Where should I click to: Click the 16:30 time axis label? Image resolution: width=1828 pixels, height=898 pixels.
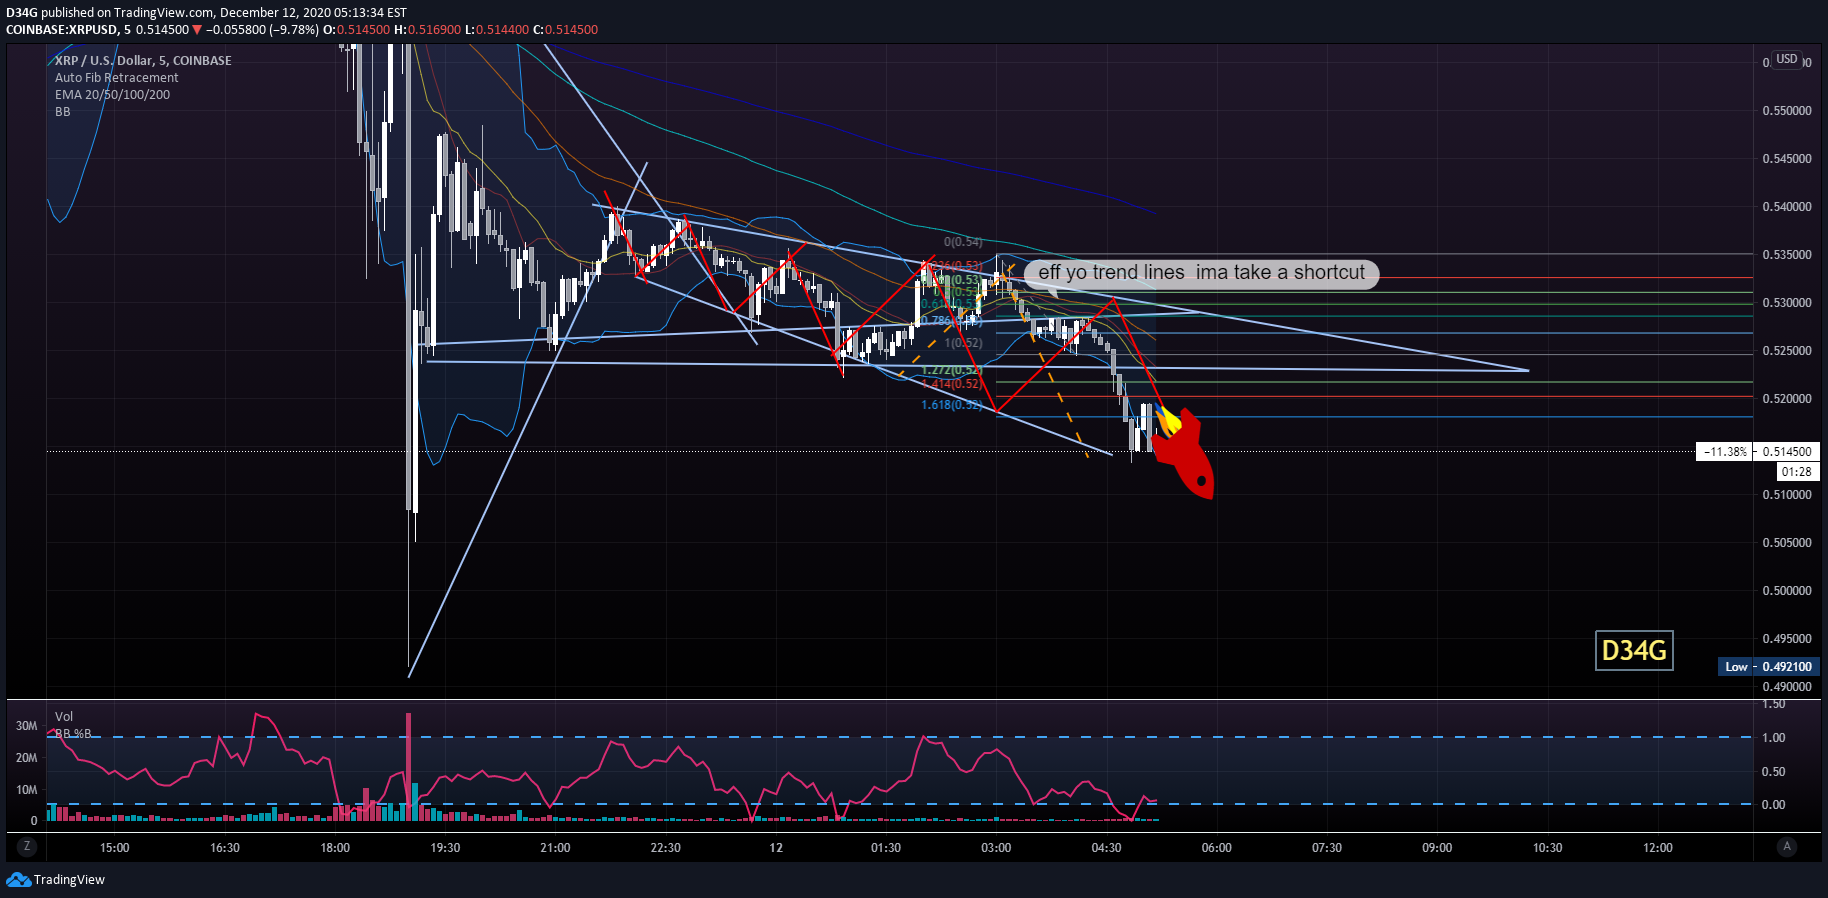pyautogui.click(x=225, y=848)
